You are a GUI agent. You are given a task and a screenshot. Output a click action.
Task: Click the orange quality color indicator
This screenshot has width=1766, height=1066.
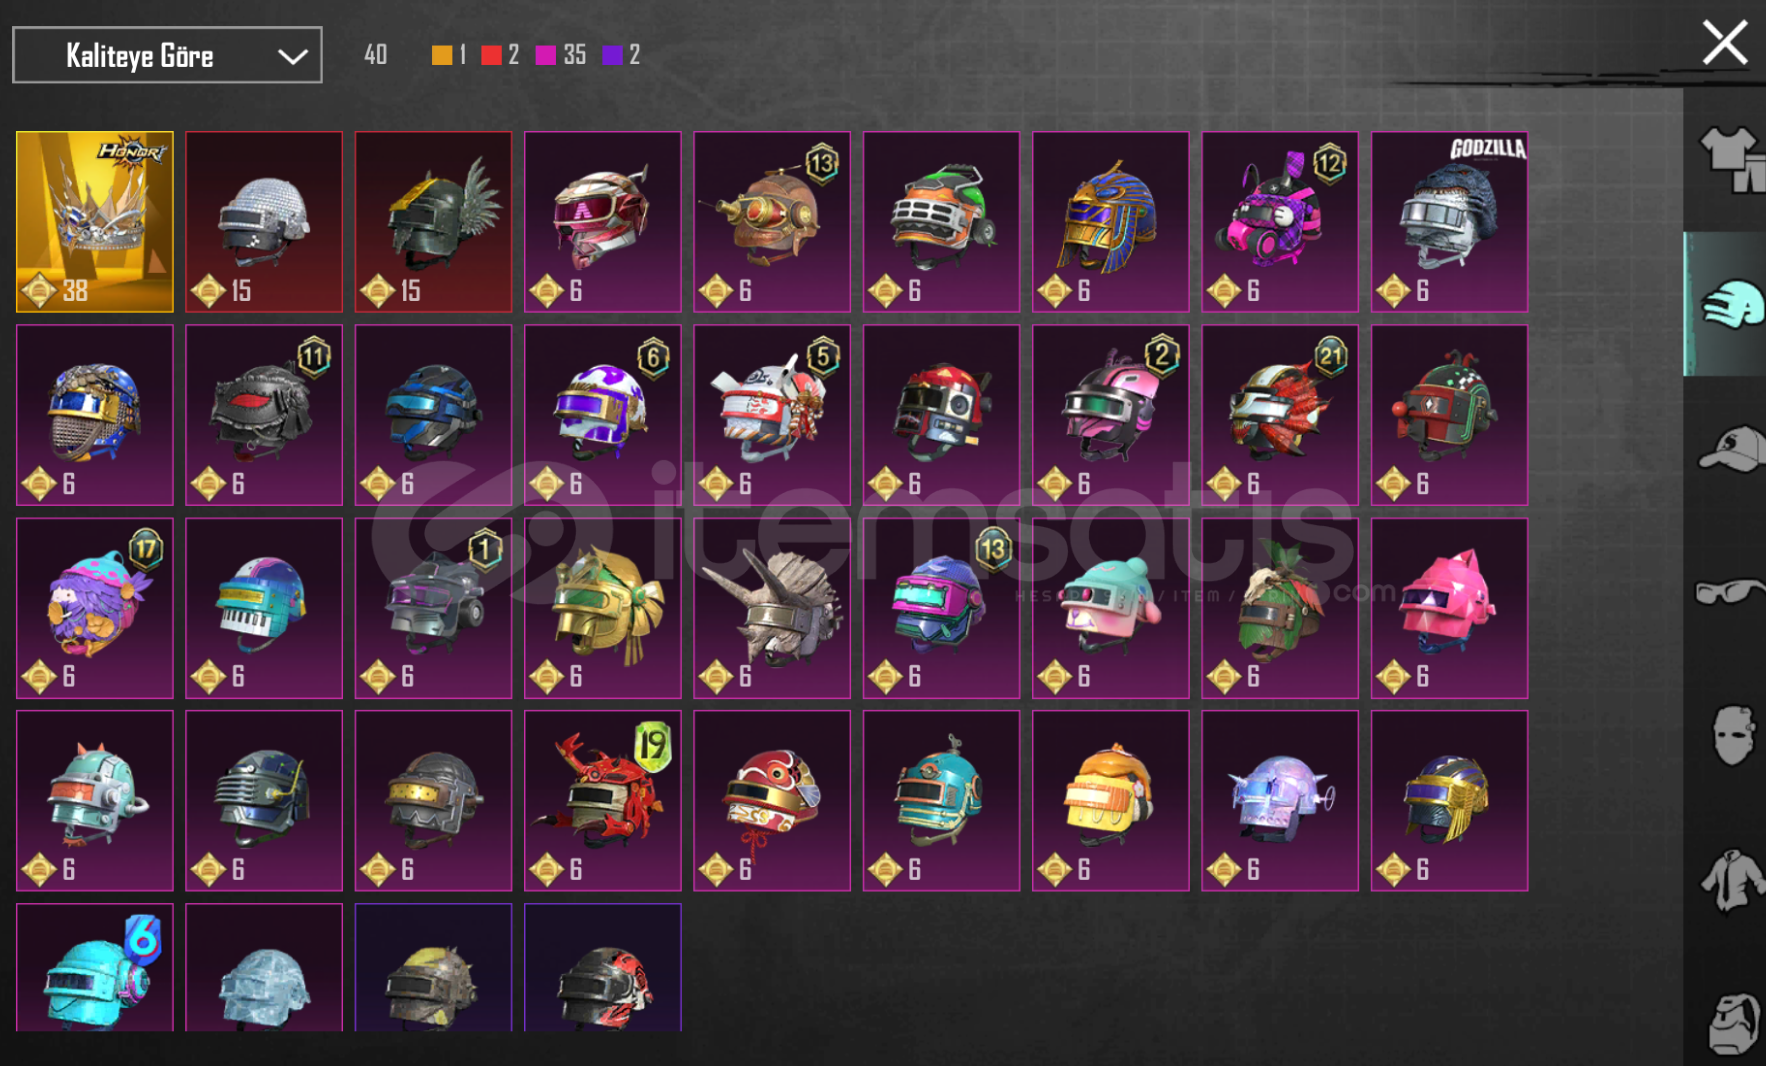[441, 55]
